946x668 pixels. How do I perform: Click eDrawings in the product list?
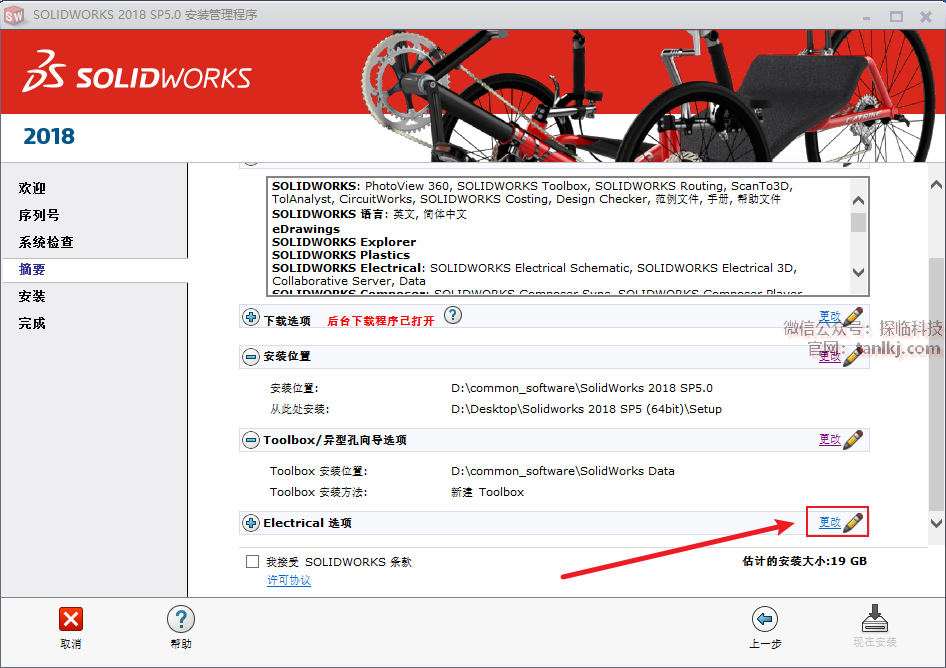(306, 229)
